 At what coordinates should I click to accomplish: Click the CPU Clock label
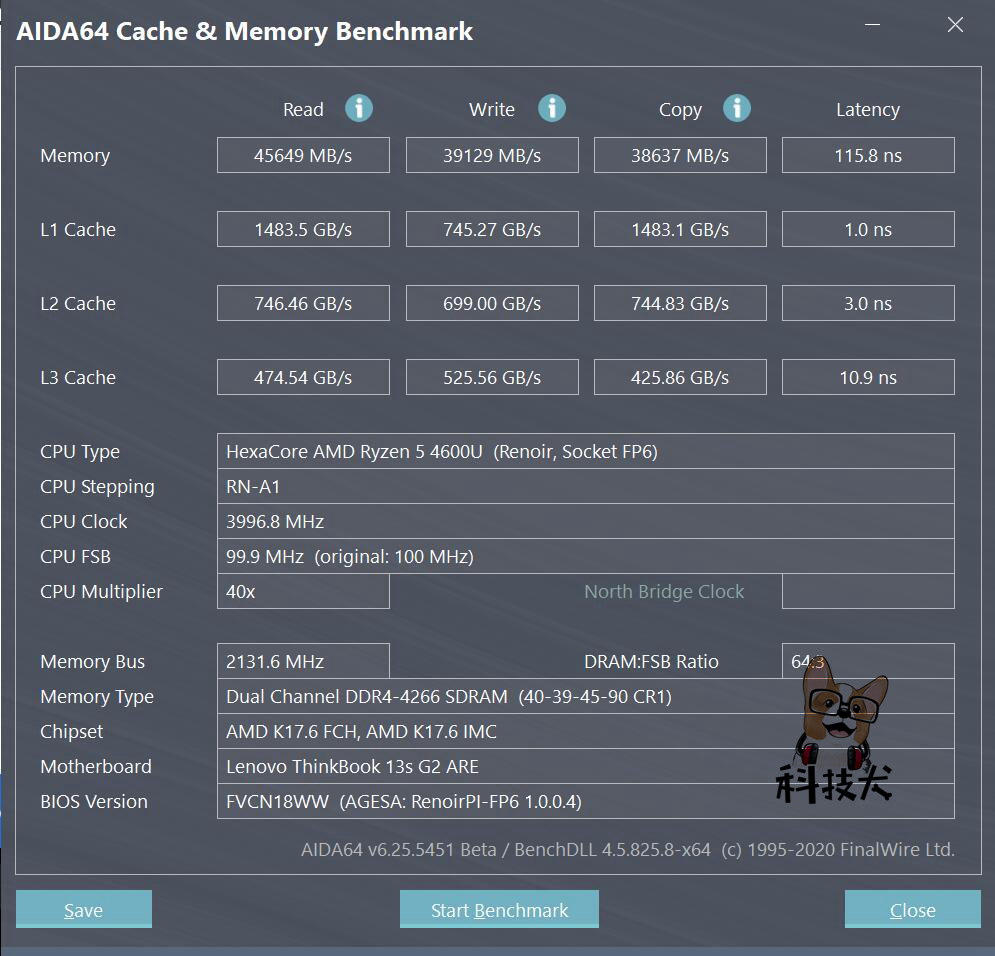[84, 521]
